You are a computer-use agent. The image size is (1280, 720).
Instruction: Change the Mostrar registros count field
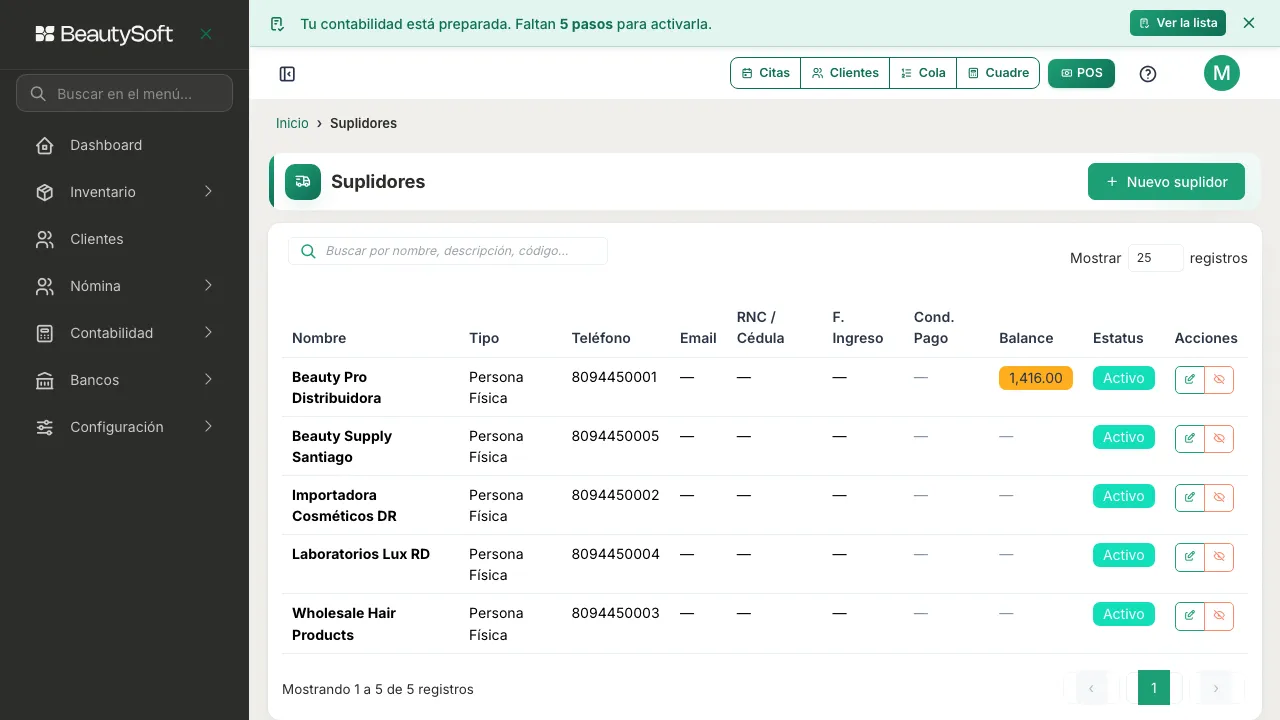[1156, 258]
